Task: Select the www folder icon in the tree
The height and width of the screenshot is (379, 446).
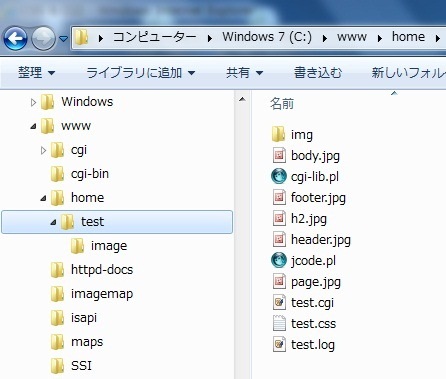Action: point(47,126)
